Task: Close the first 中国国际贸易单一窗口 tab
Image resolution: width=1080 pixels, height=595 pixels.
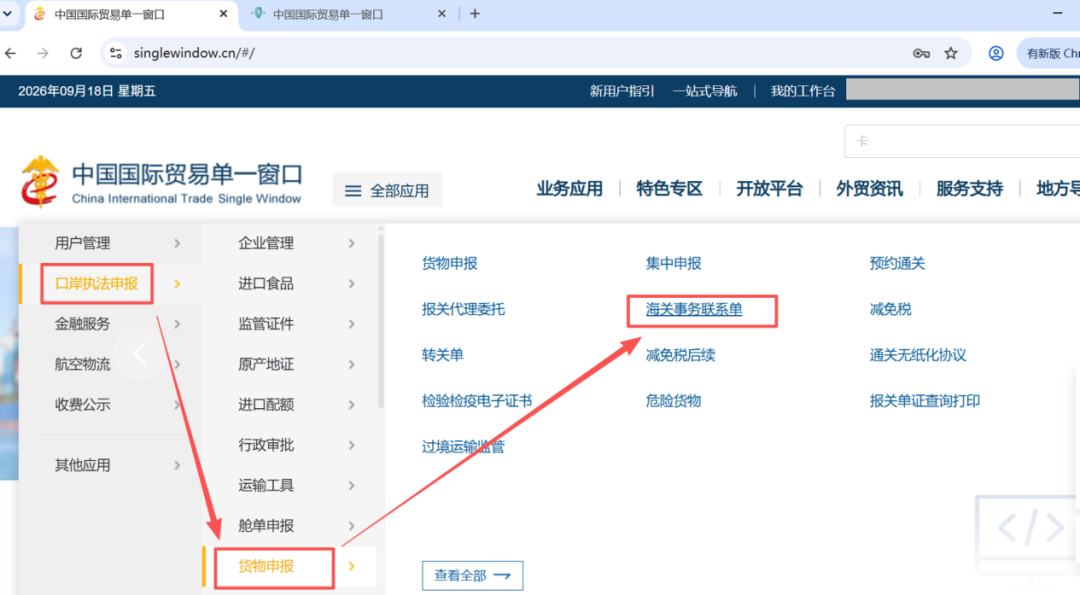Action: point(223,14)
